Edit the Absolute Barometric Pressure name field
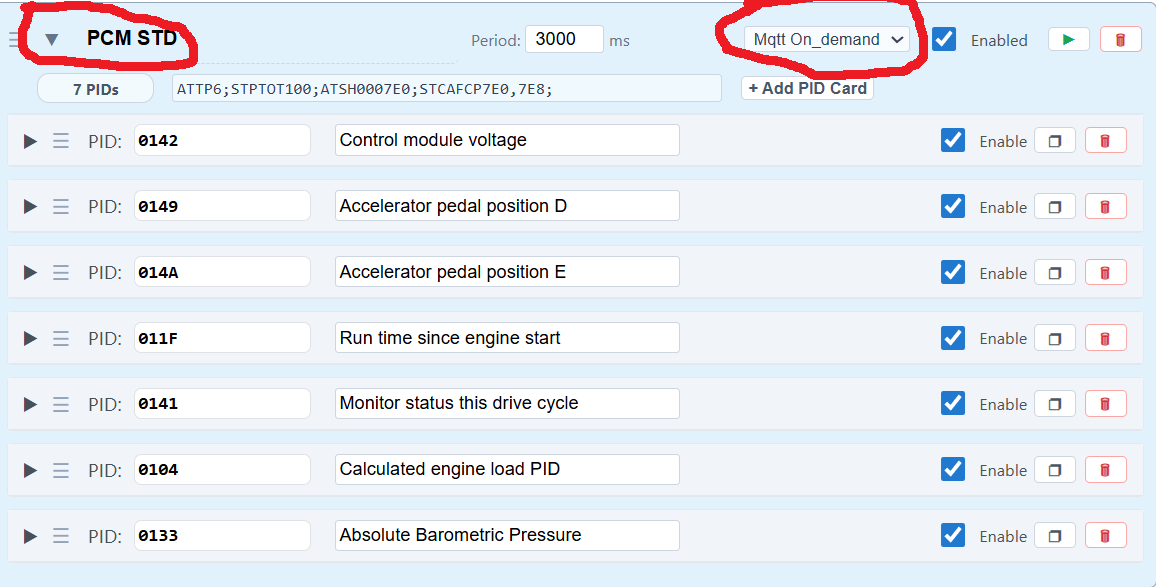Viewport: 1156px width, 587px height. click(507, 535)
